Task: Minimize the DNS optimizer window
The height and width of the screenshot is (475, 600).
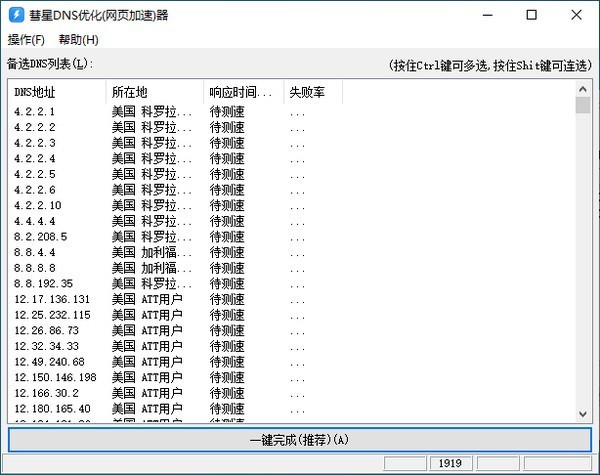Action: point(484,16)
